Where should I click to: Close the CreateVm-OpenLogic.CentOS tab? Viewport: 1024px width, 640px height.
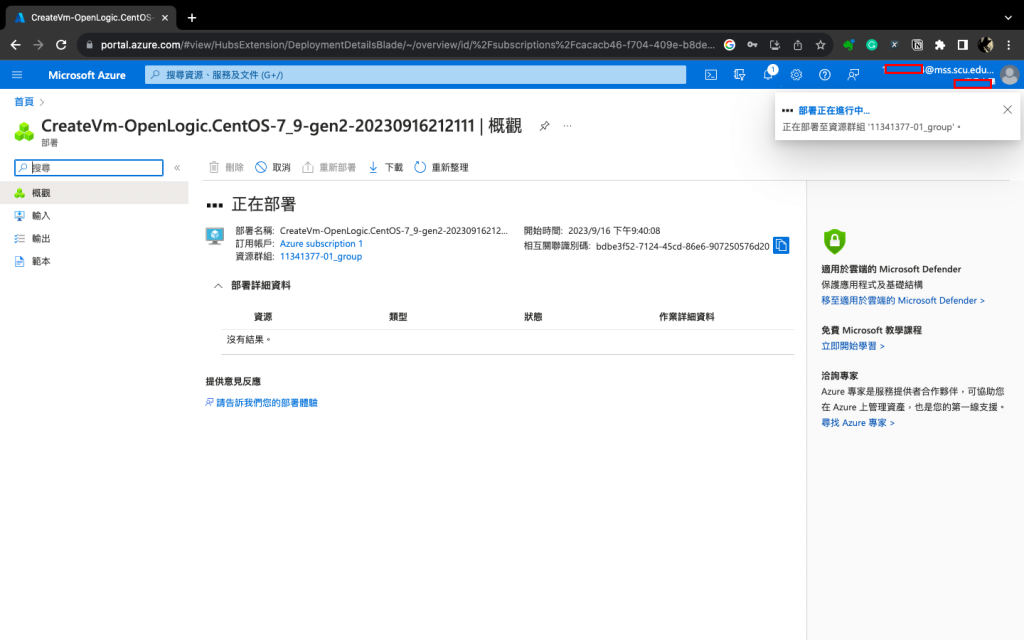pos(165,18)
